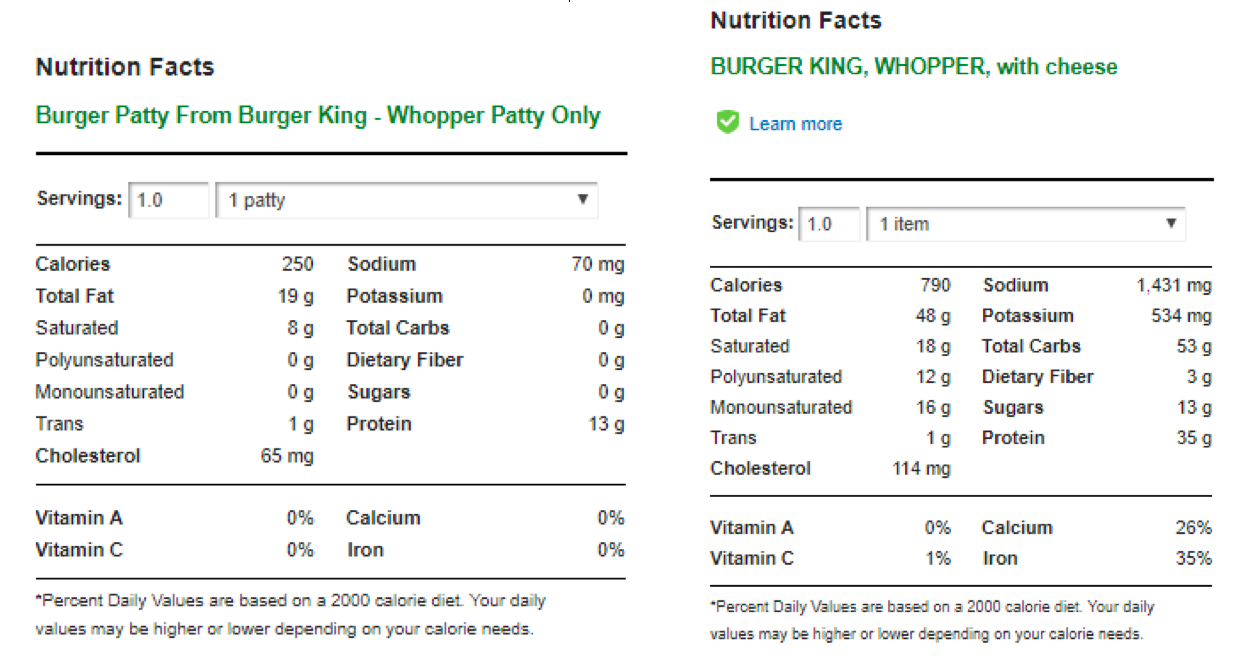
Task: Click the 114 mg Cholesterol value
Action: (921, 468)
